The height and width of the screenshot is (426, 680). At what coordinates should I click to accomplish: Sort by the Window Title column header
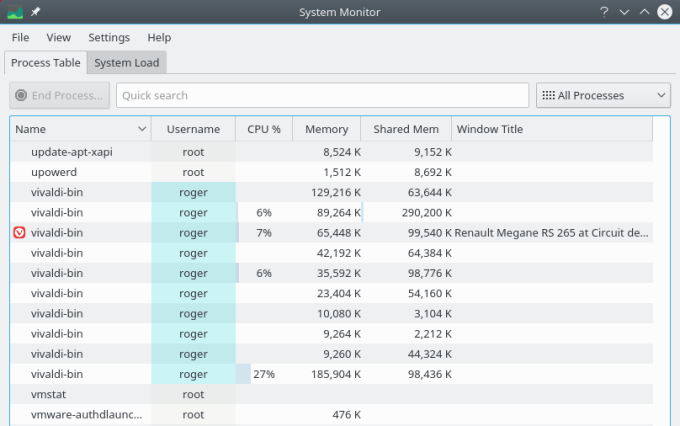[552, 129]
